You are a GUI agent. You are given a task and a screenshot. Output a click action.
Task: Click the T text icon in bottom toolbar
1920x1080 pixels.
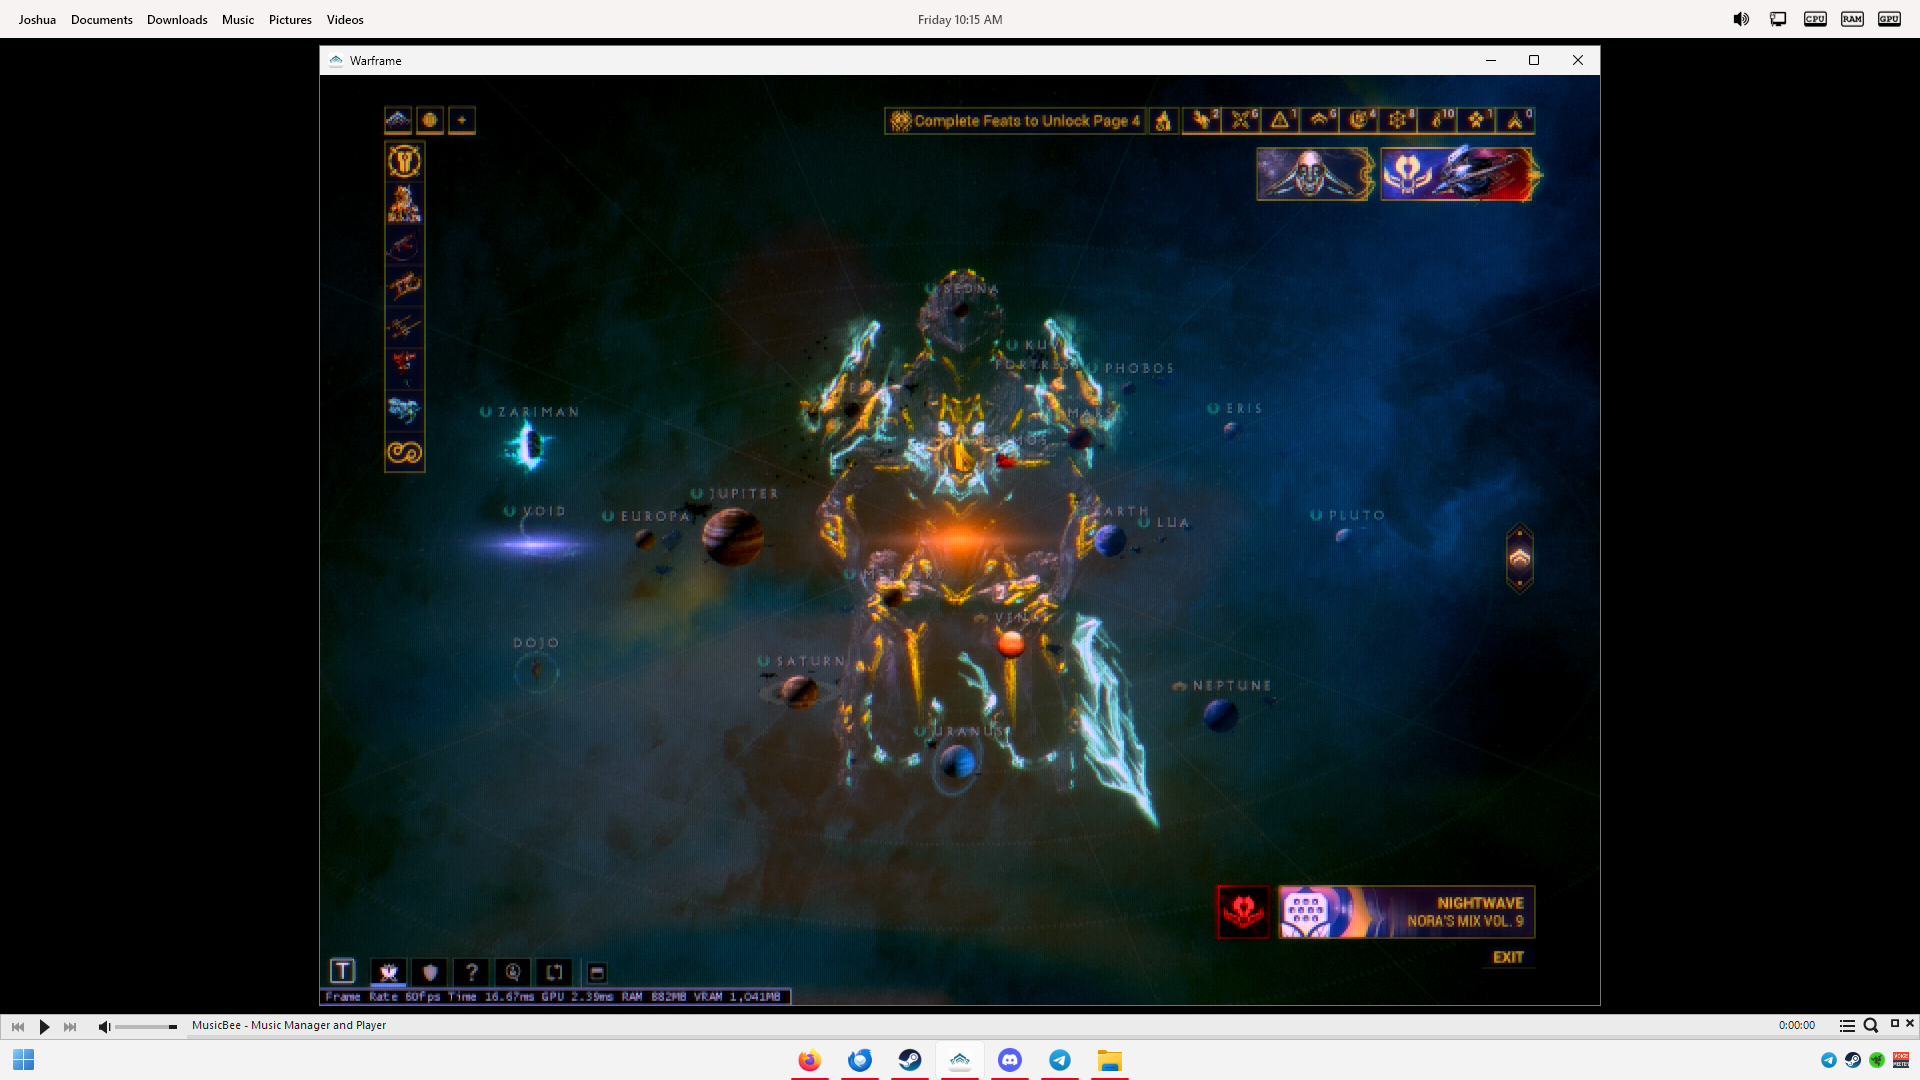343,971
